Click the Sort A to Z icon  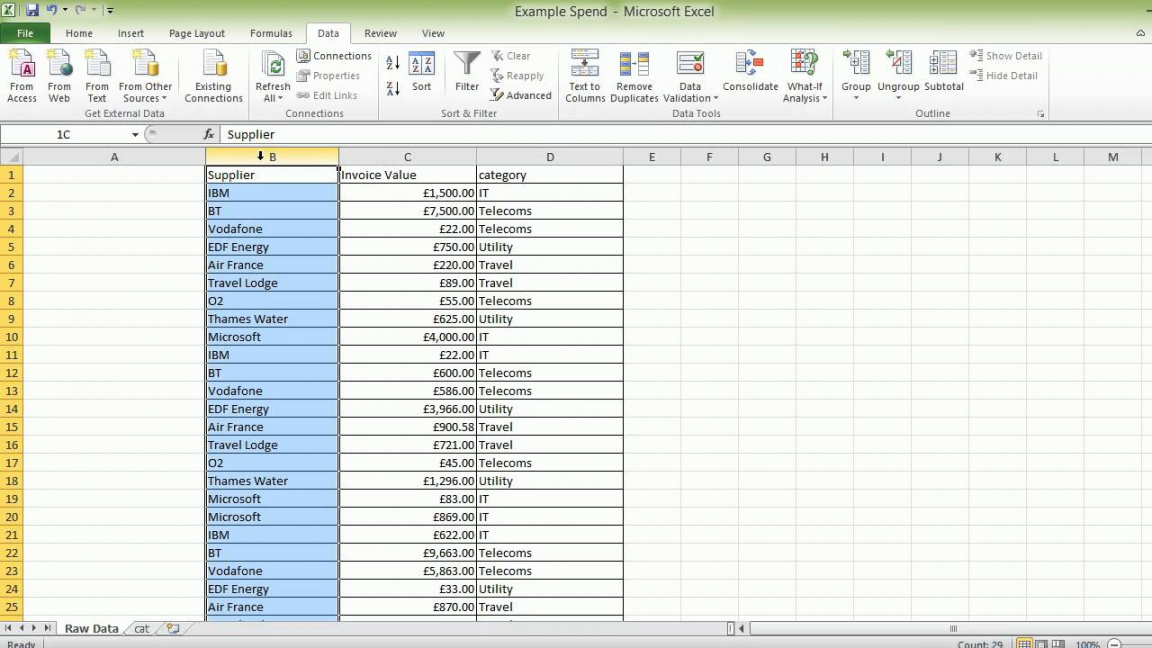(393, 63)
